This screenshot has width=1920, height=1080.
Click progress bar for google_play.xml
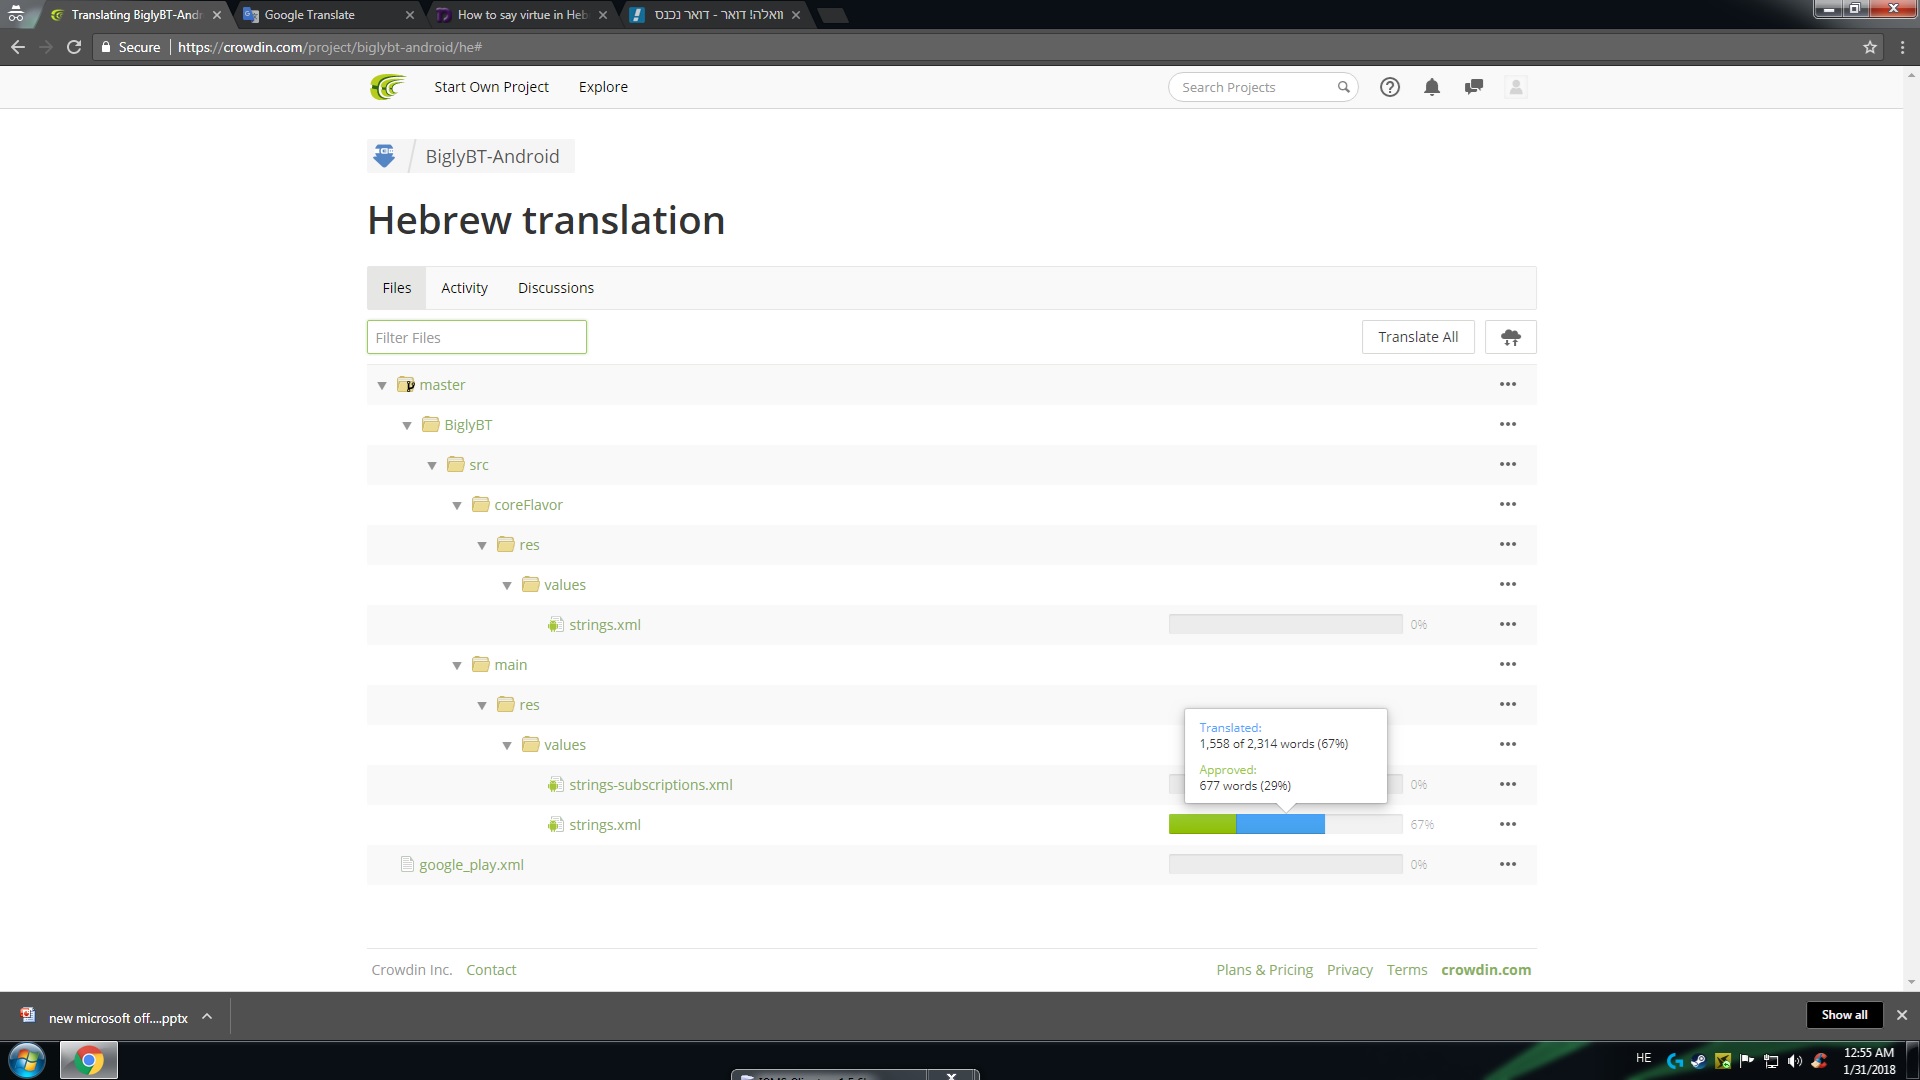(x=1285, y=864)
